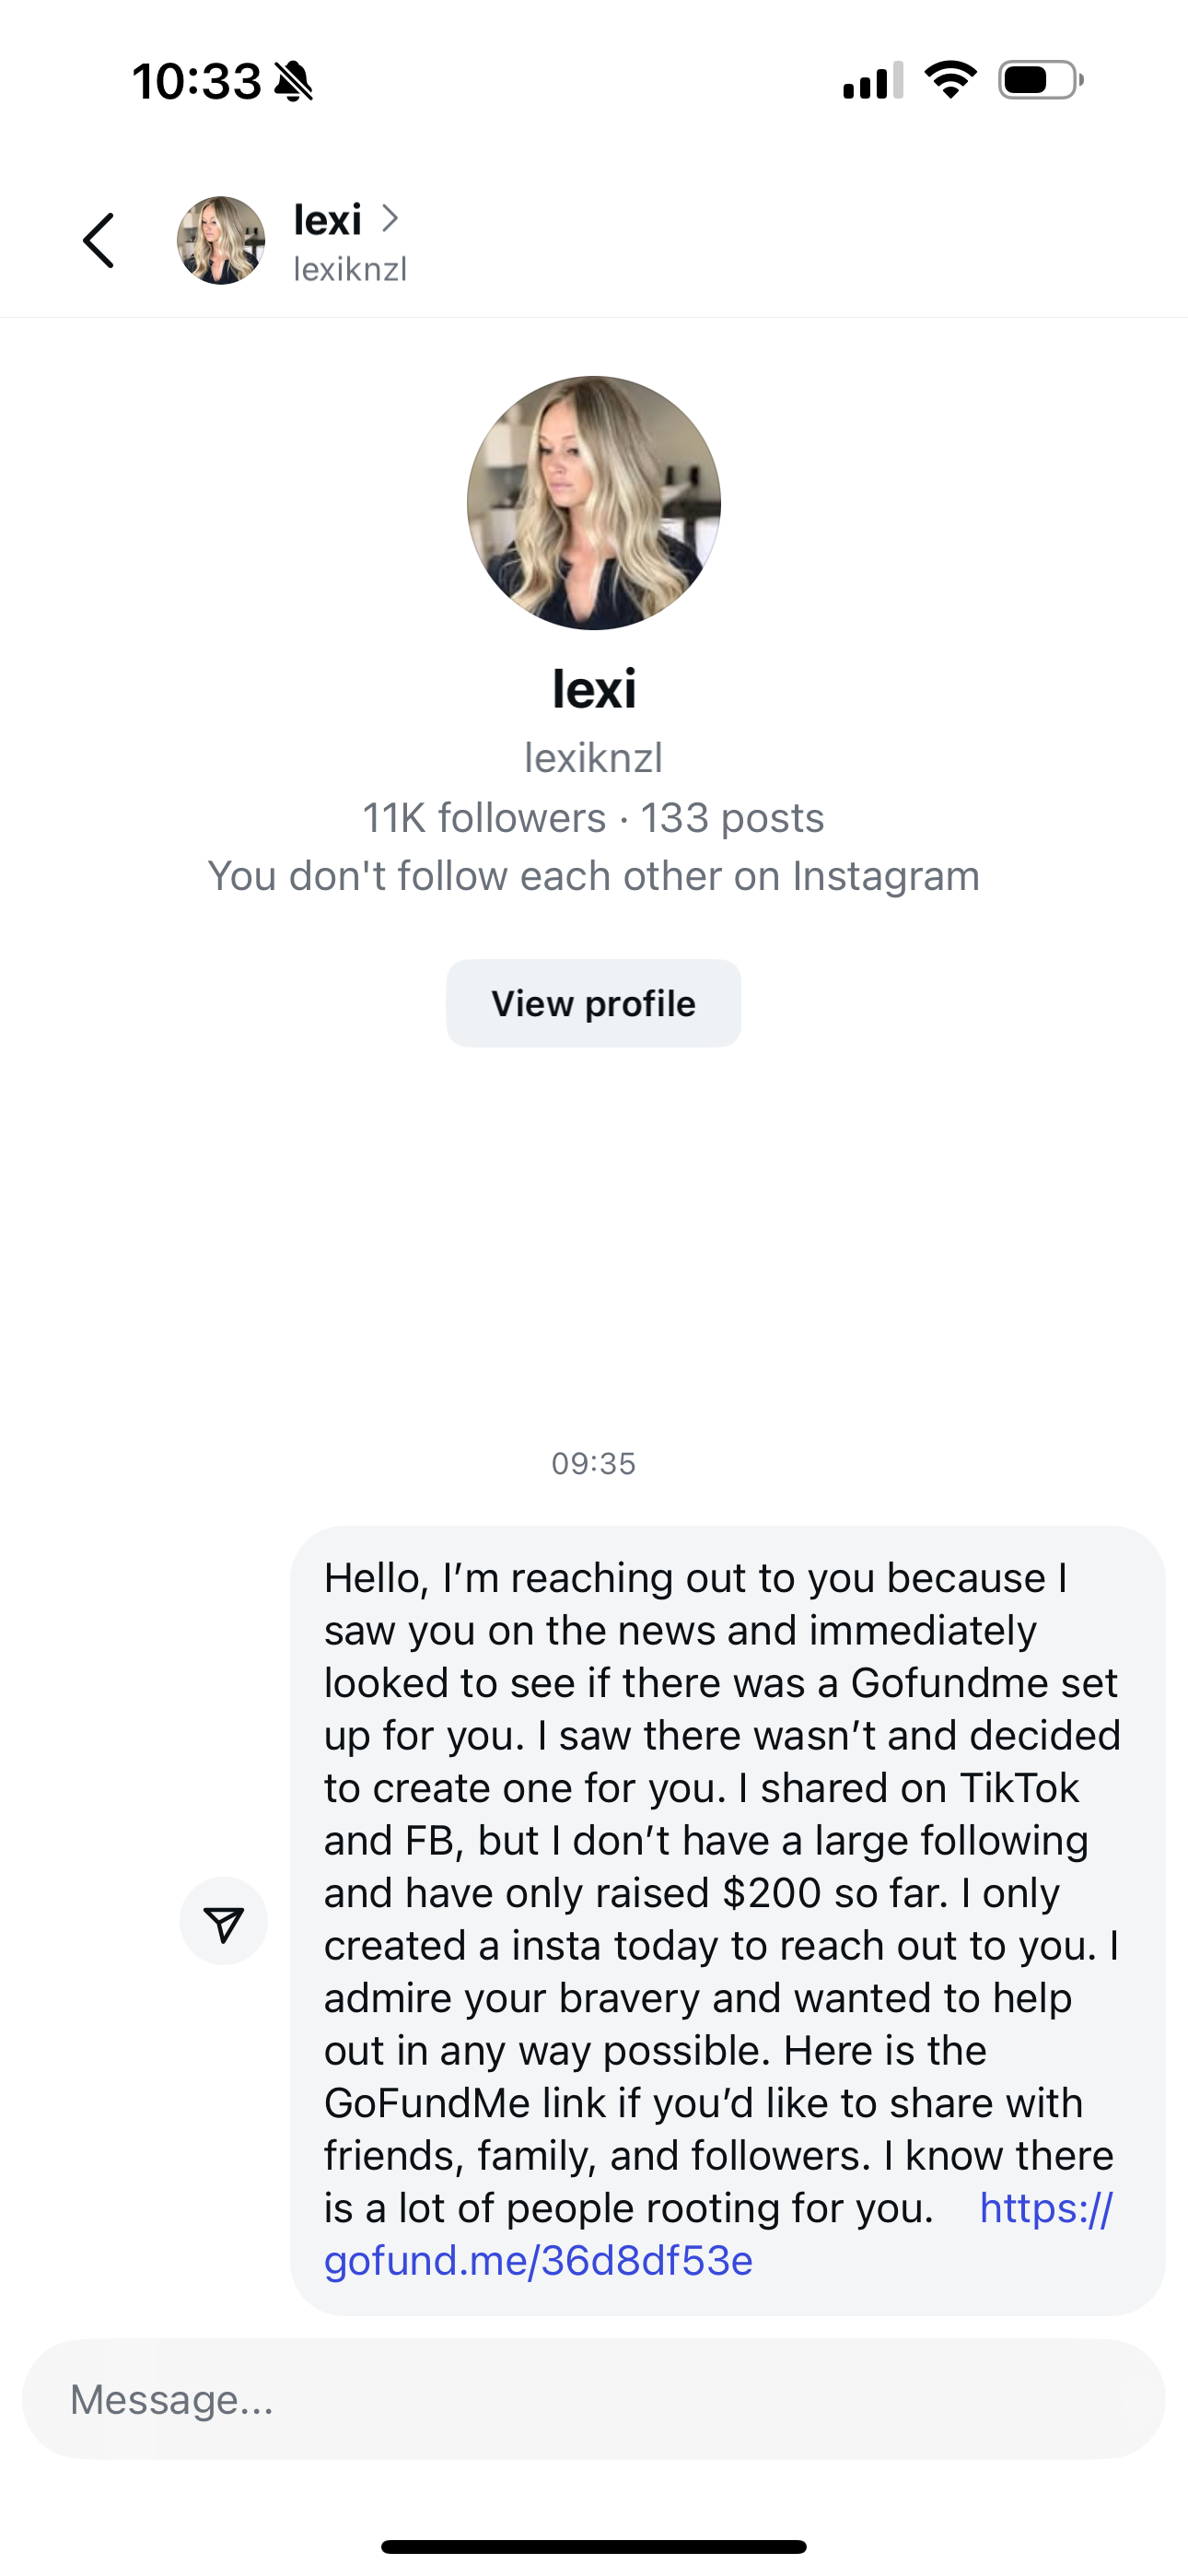Image resolution: width=1188 pixels, height=2576 pixels.
Task: Tap the forward icon beside the message
Action: [x=223, y=1921]
